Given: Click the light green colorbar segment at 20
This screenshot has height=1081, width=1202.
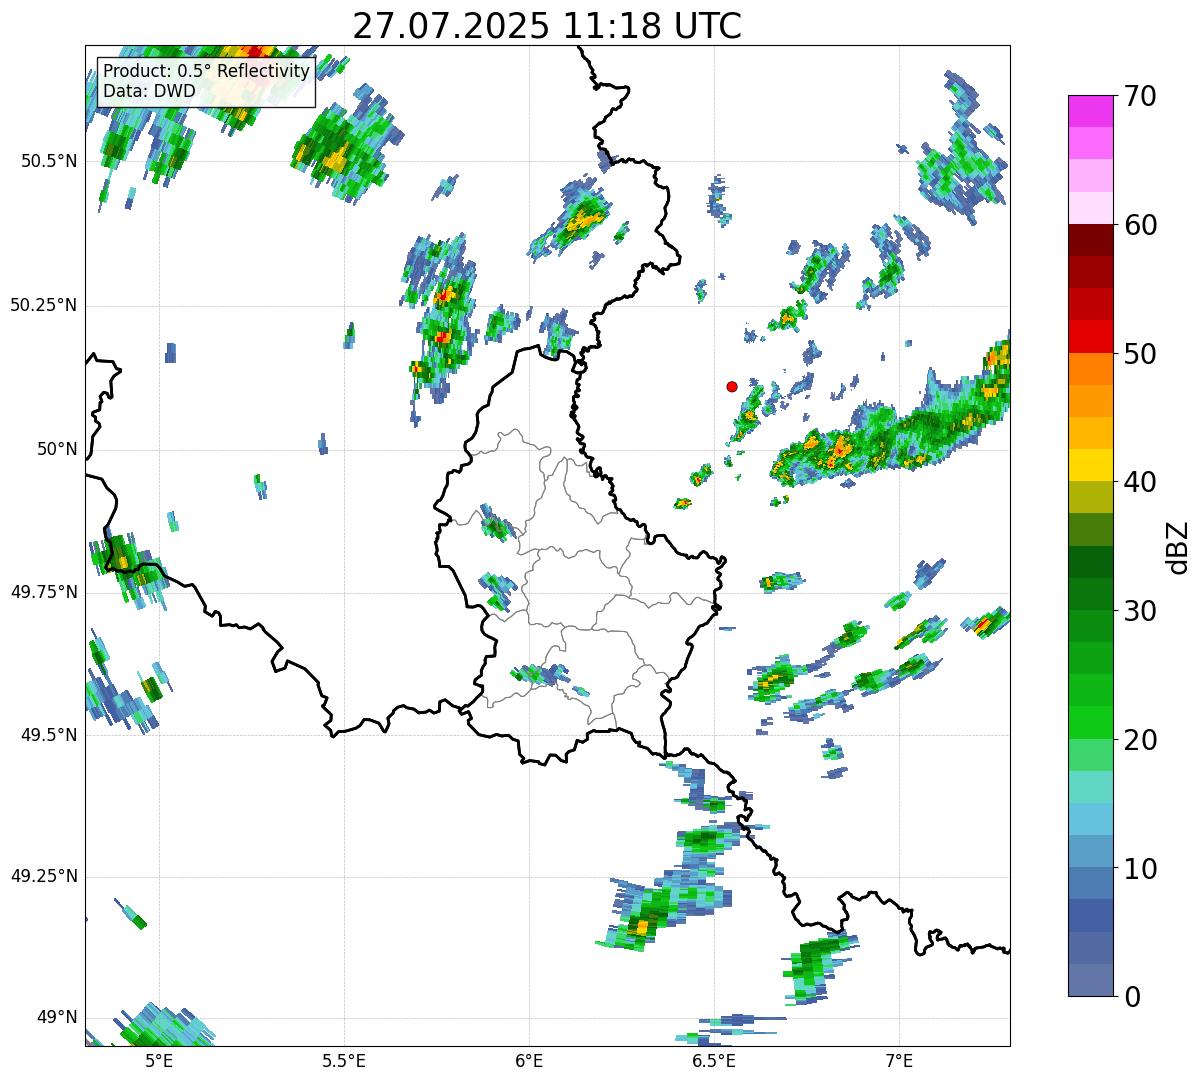Looking at the screenshot, I should click(1090, 755).
